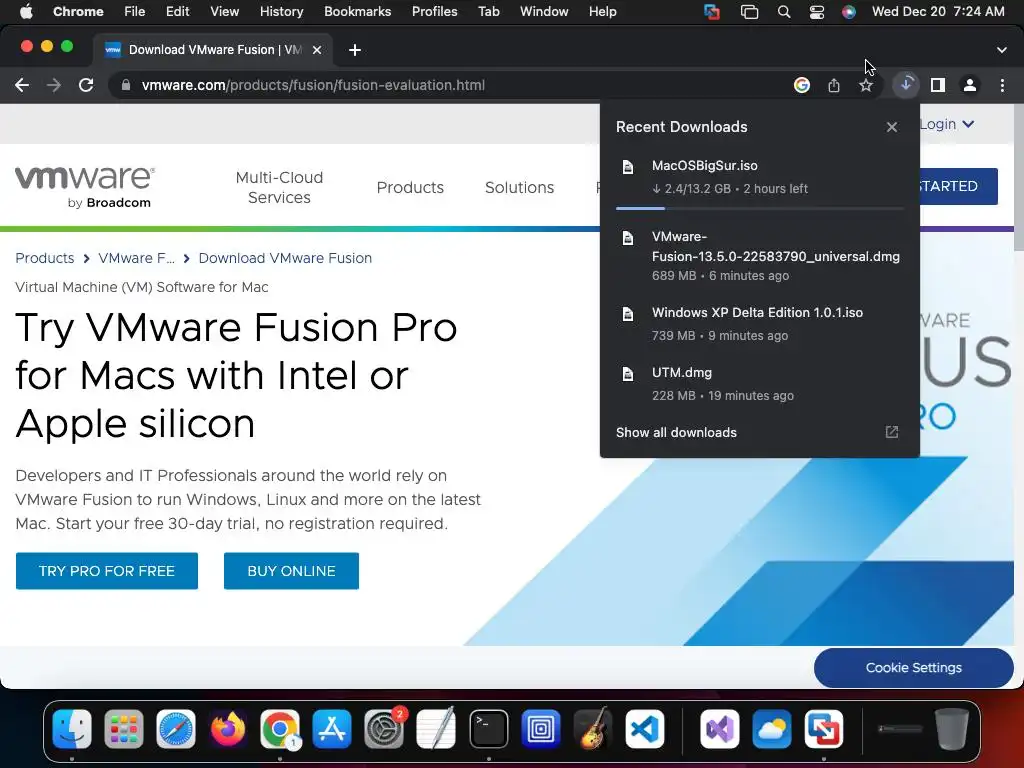The width and height of the screenshot is (1024, 768).
Task: Click the downloads toolbar icon
Action: tap(906, 85)
